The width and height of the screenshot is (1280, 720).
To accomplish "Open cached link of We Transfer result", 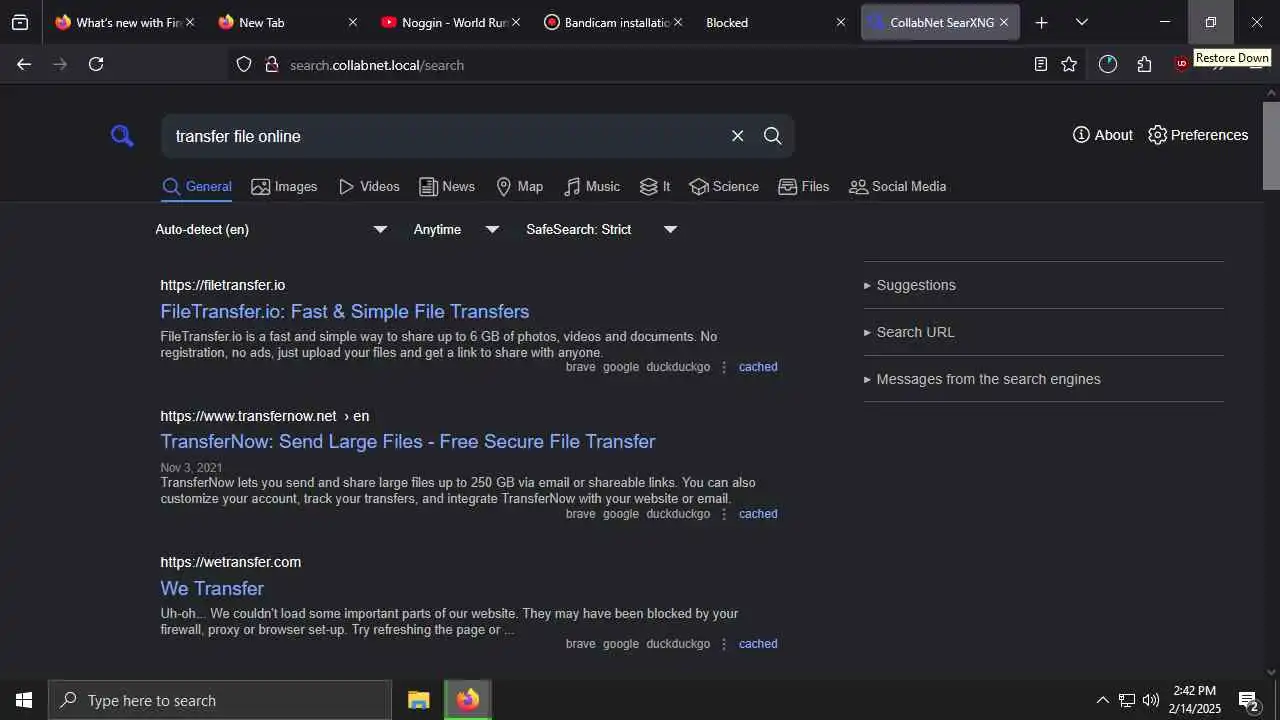I will coord(758,644).
